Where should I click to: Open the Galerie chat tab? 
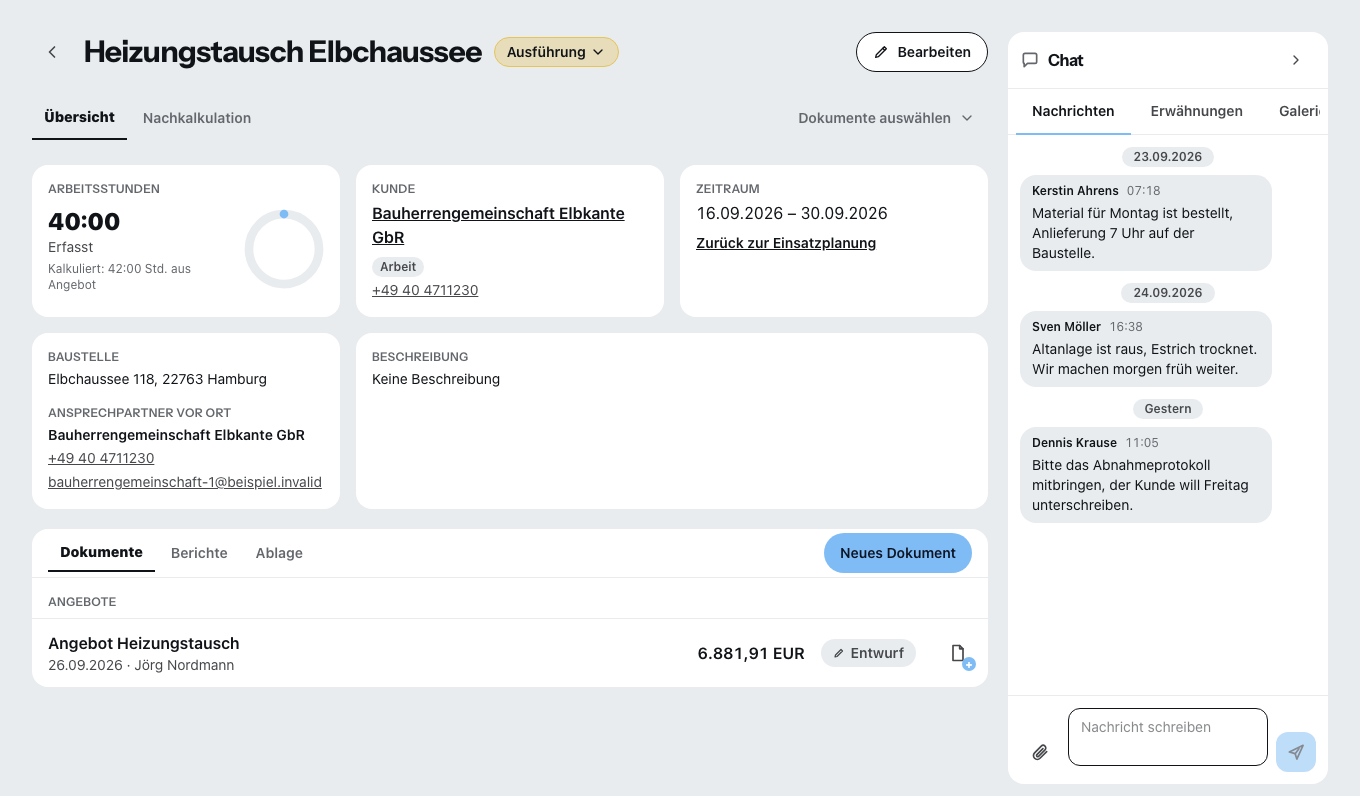[1301, 111]
